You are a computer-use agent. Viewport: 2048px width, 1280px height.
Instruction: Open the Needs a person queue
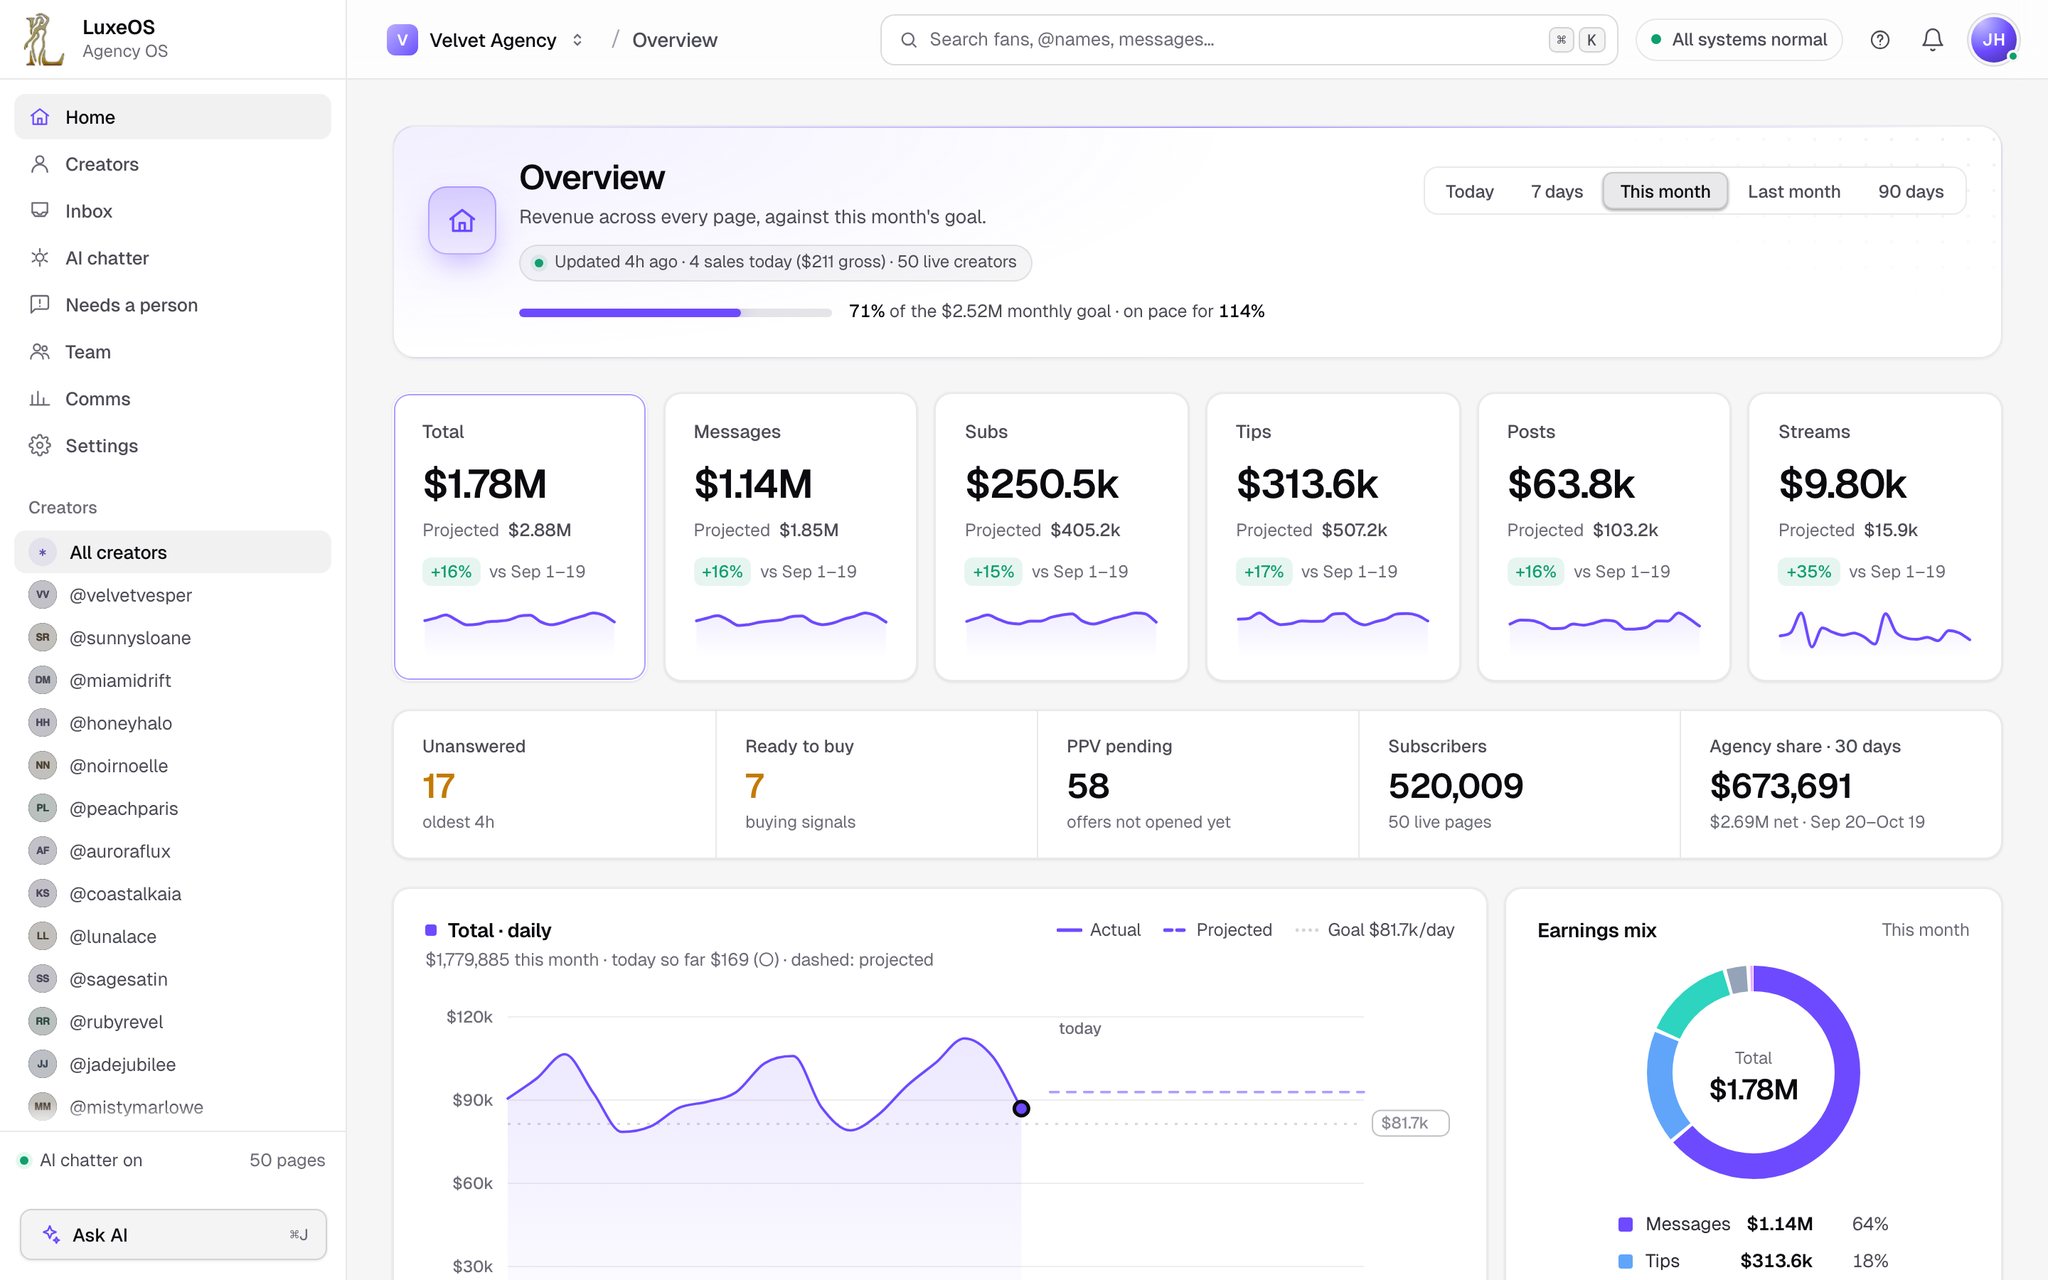(172, 305)
